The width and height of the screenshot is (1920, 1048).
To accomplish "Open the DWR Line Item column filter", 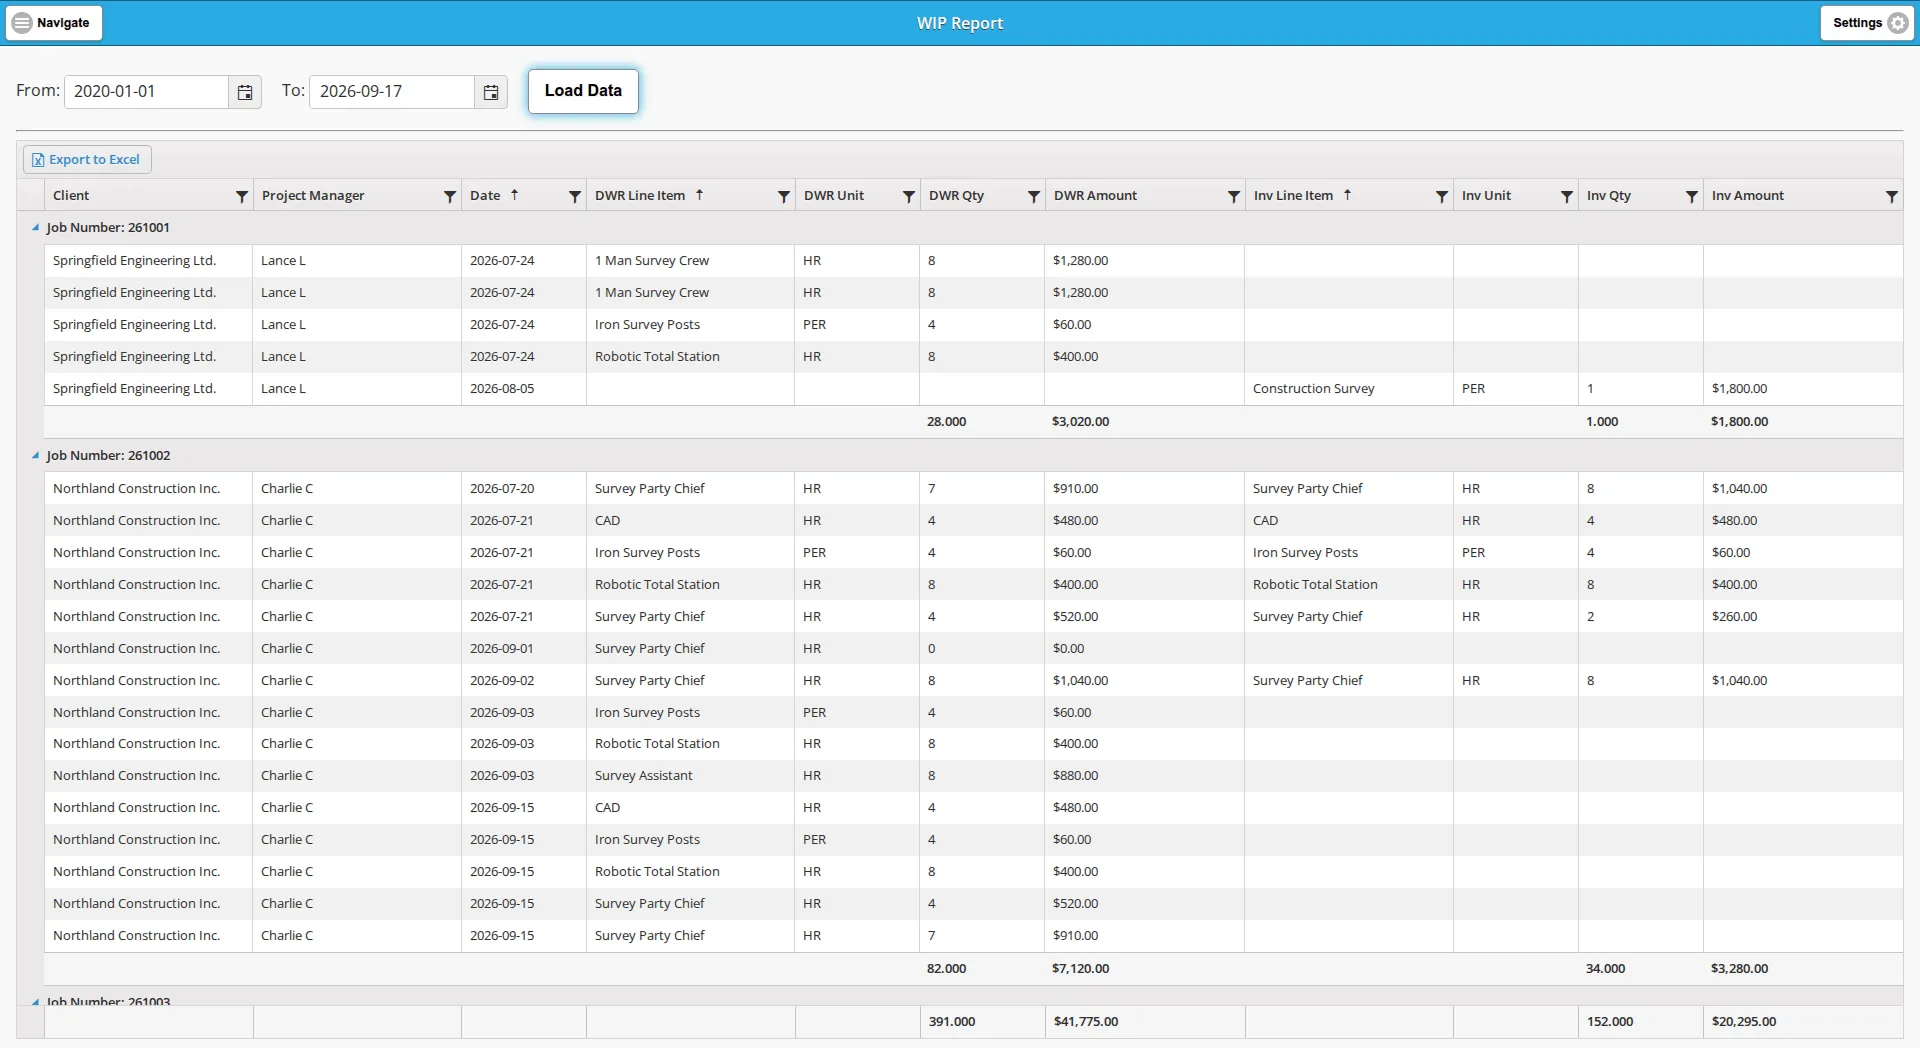I will click(x=784, y=196).
